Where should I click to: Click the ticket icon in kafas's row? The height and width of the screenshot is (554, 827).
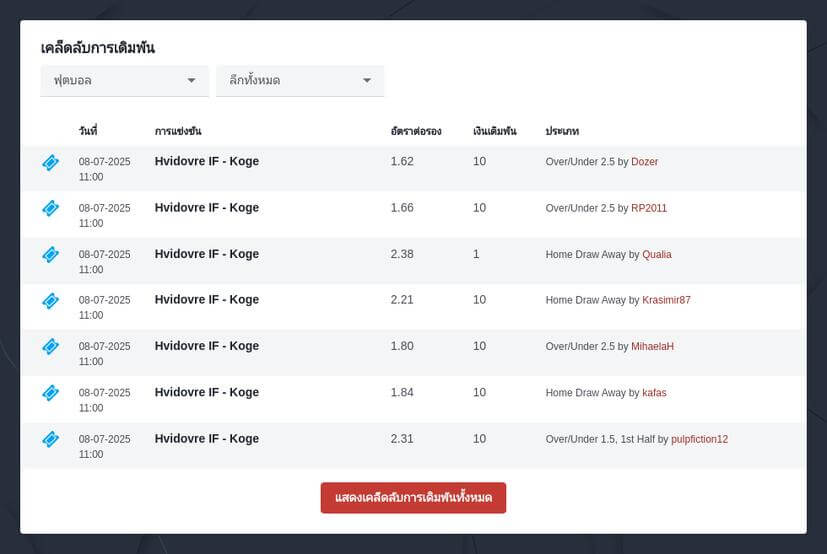click(x=51, y=393)
